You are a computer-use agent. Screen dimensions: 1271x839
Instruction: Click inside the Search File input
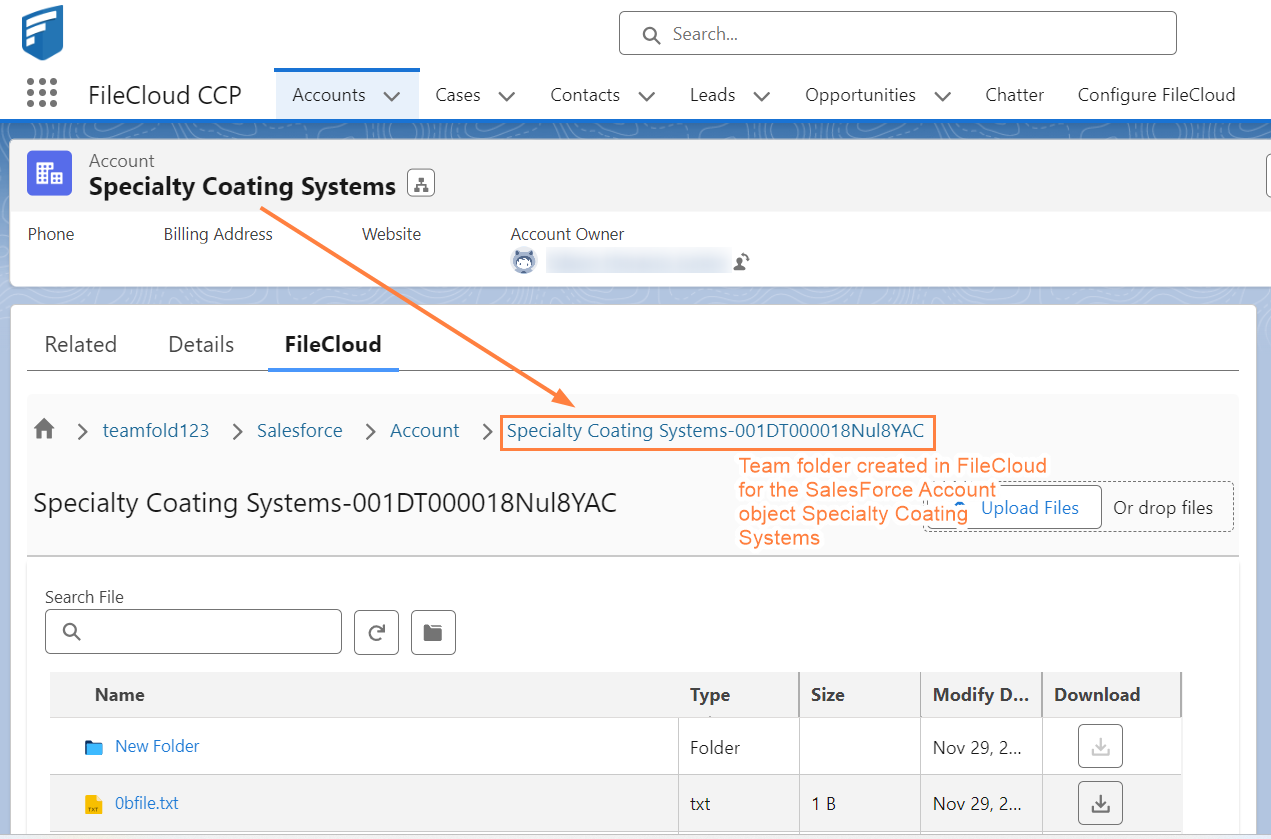[x=193, y=631]
